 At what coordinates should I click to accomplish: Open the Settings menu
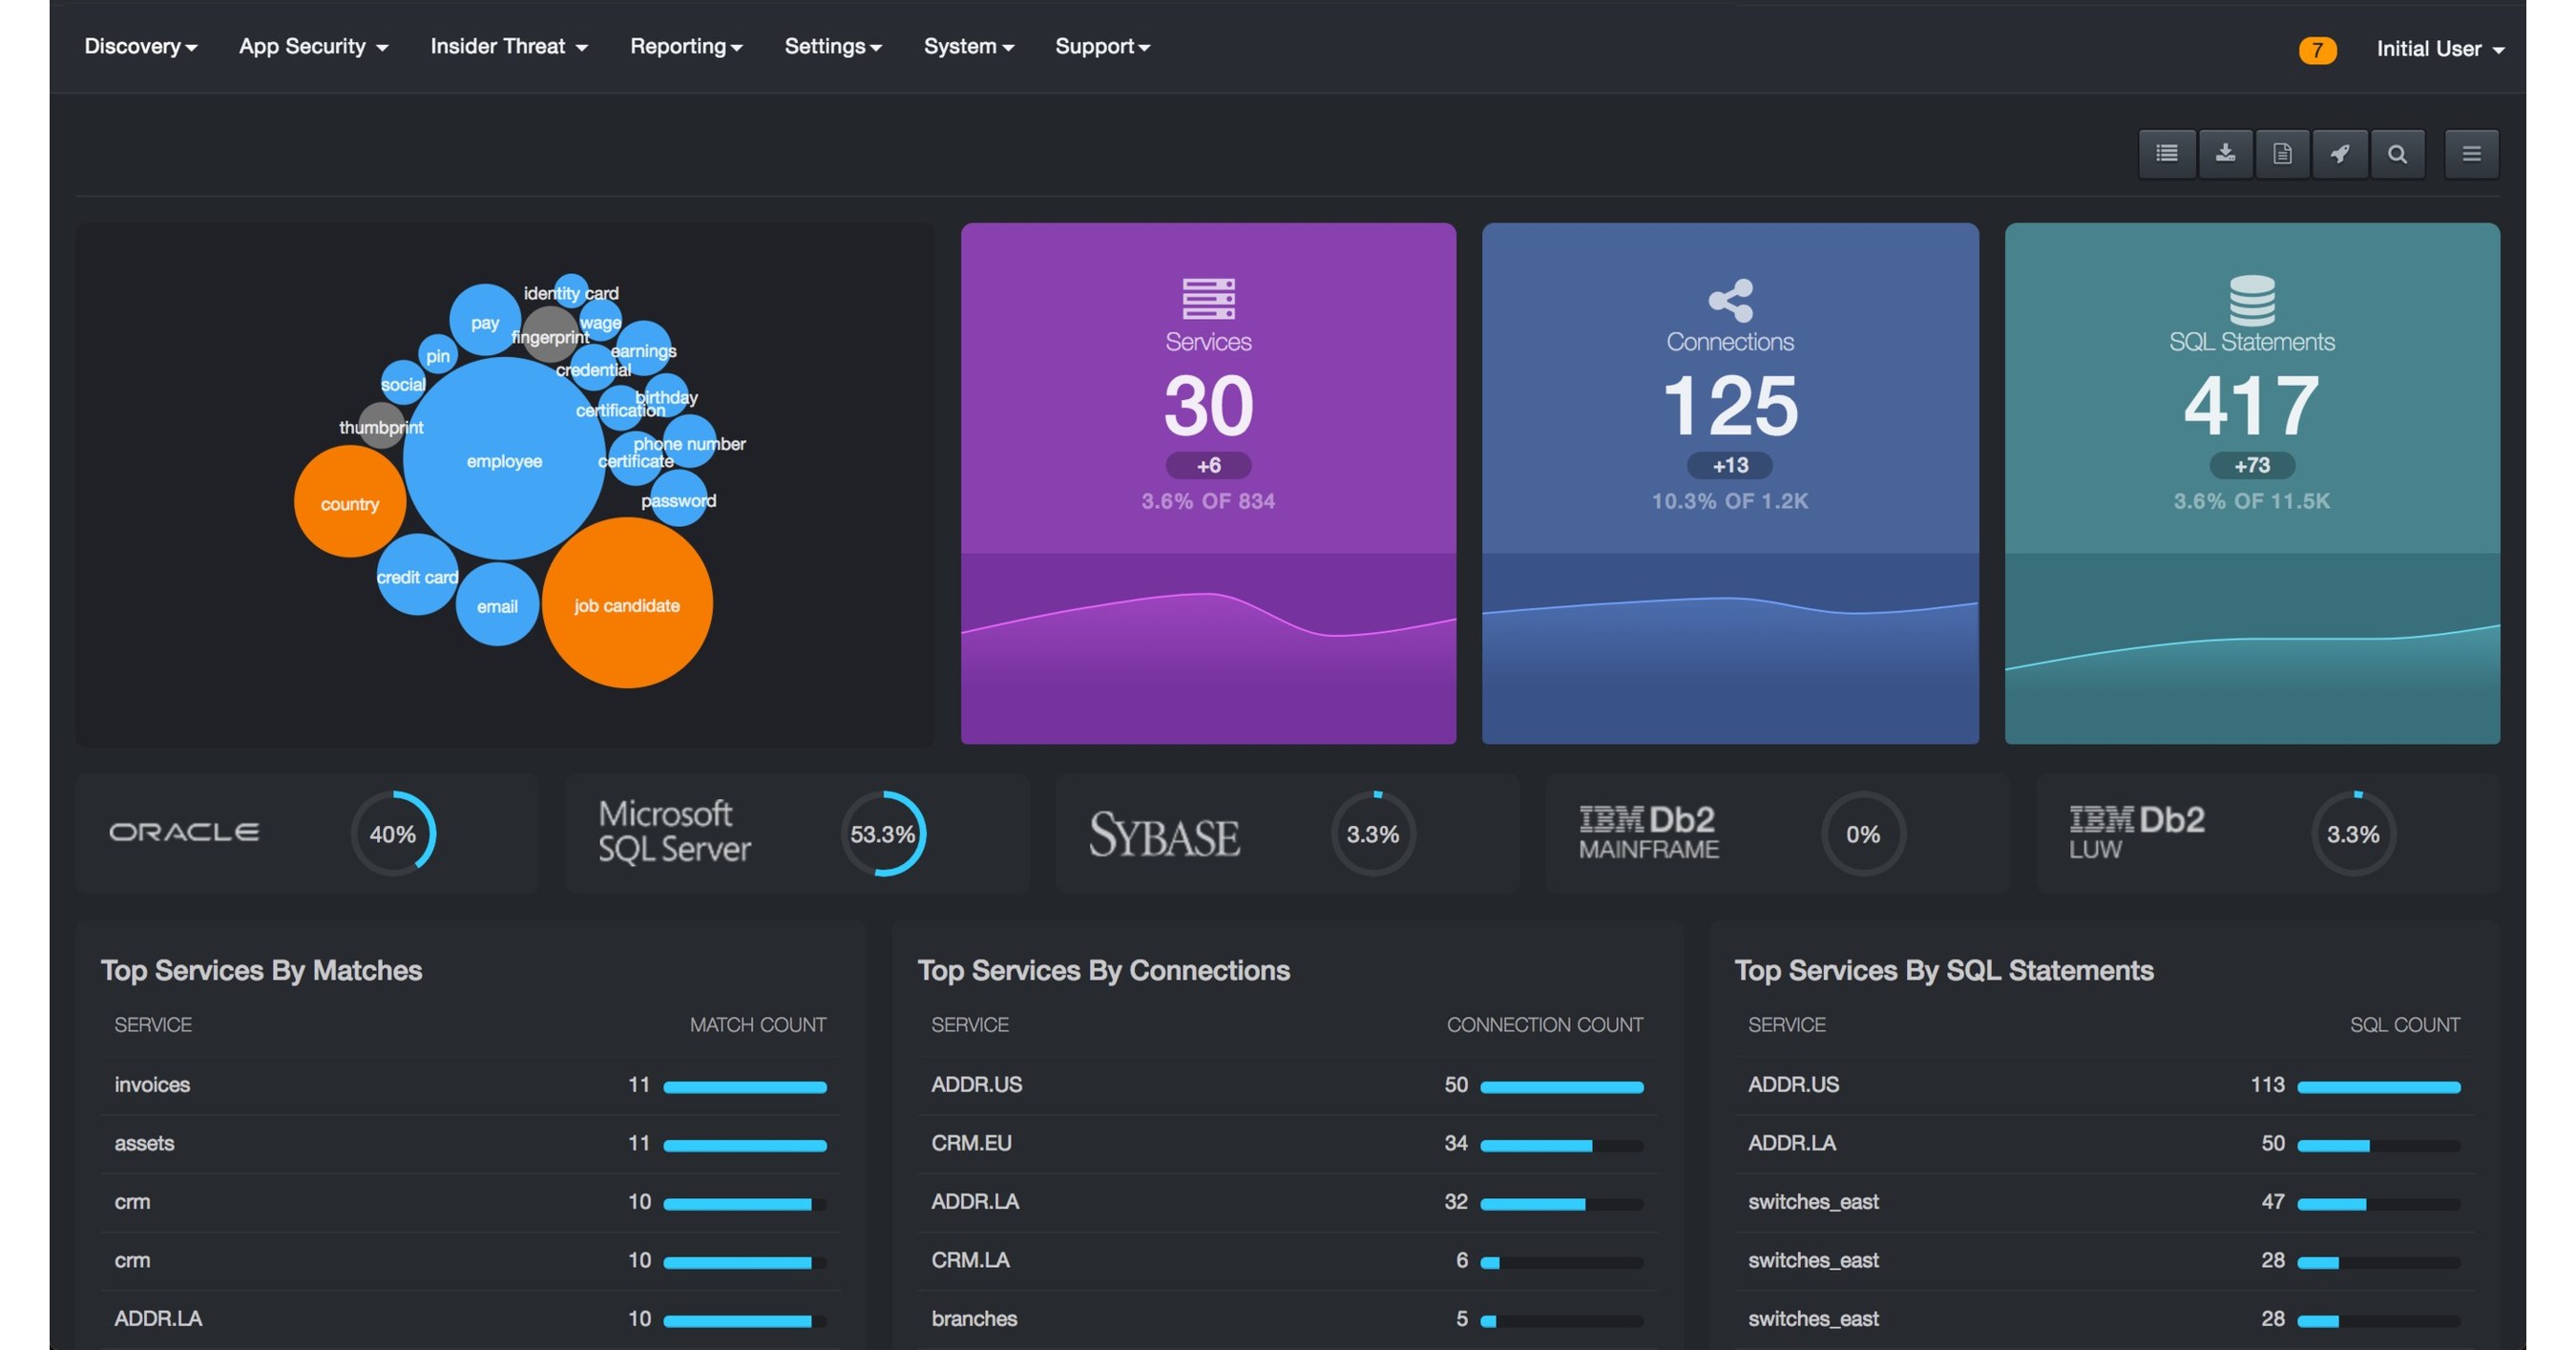[832, 47]
